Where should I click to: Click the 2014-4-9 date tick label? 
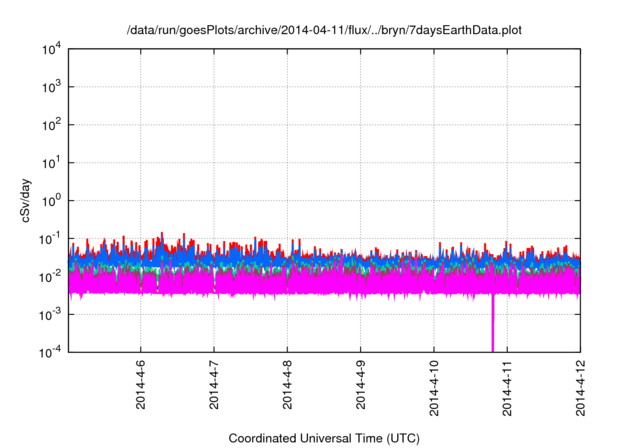coord(360,384)
